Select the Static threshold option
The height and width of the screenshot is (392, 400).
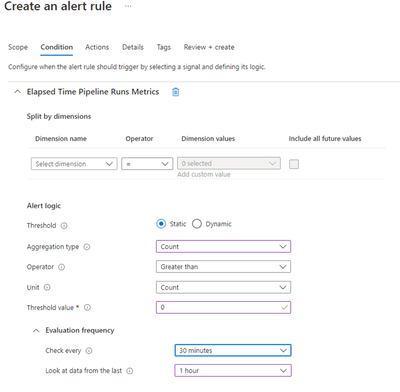161,224
